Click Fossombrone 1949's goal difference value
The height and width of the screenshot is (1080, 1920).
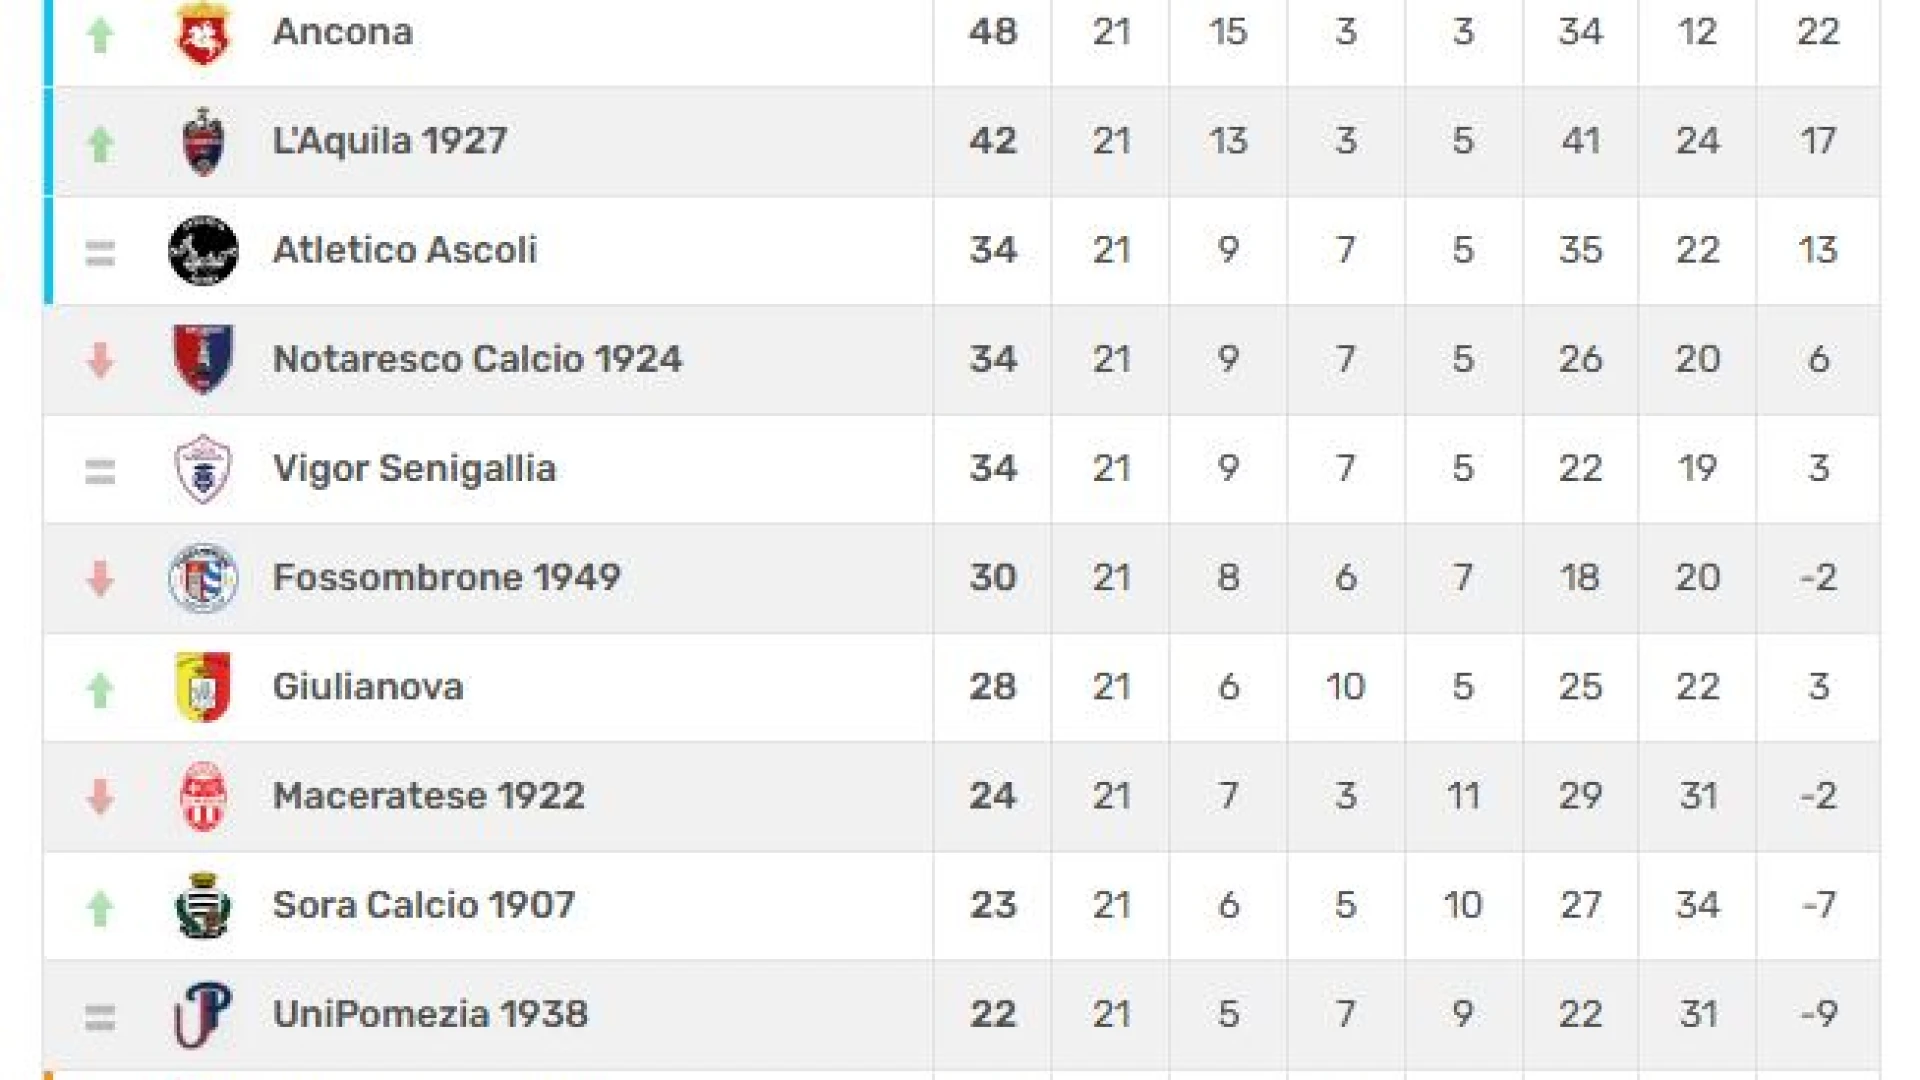click(x=1817, y=578)
